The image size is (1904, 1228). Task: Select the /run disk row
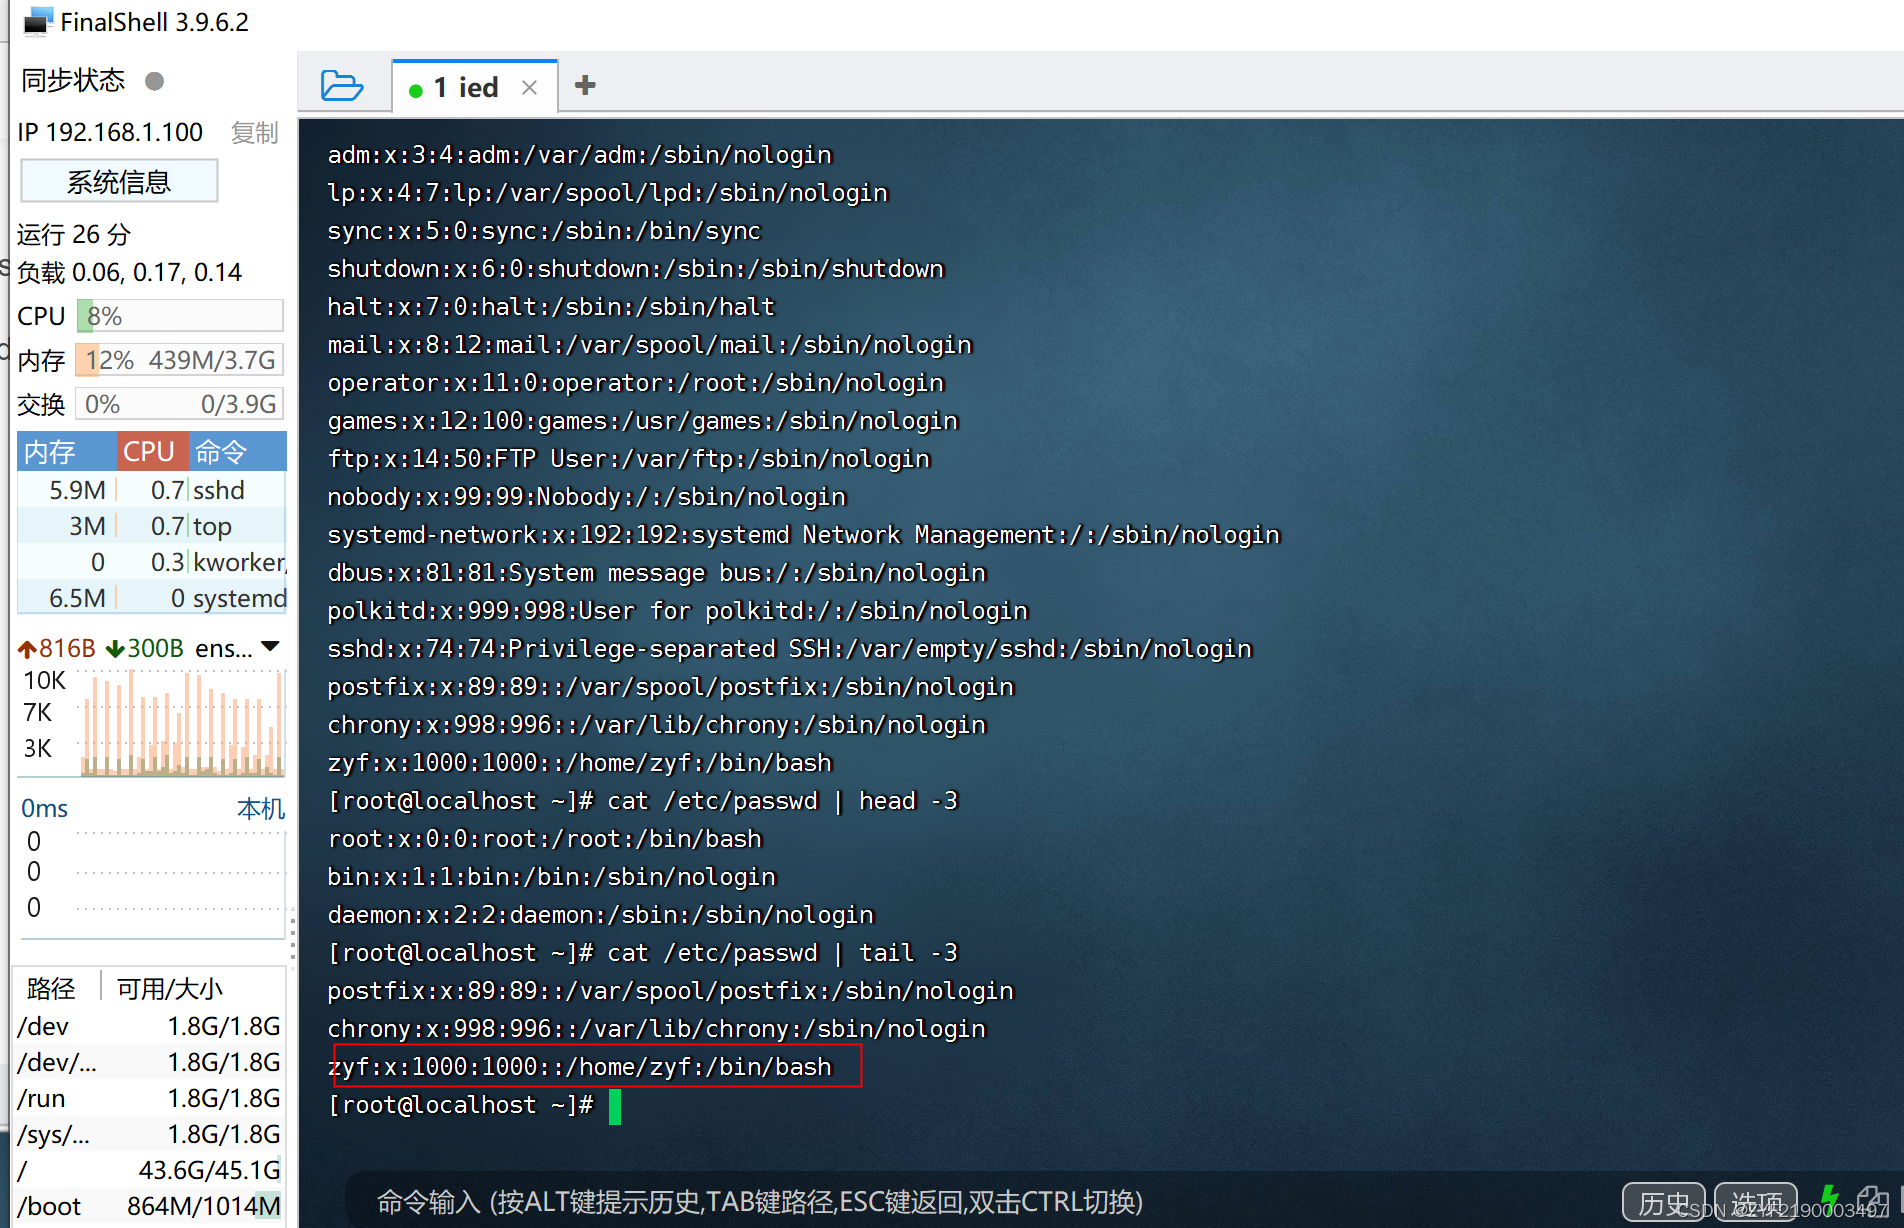149,1098
